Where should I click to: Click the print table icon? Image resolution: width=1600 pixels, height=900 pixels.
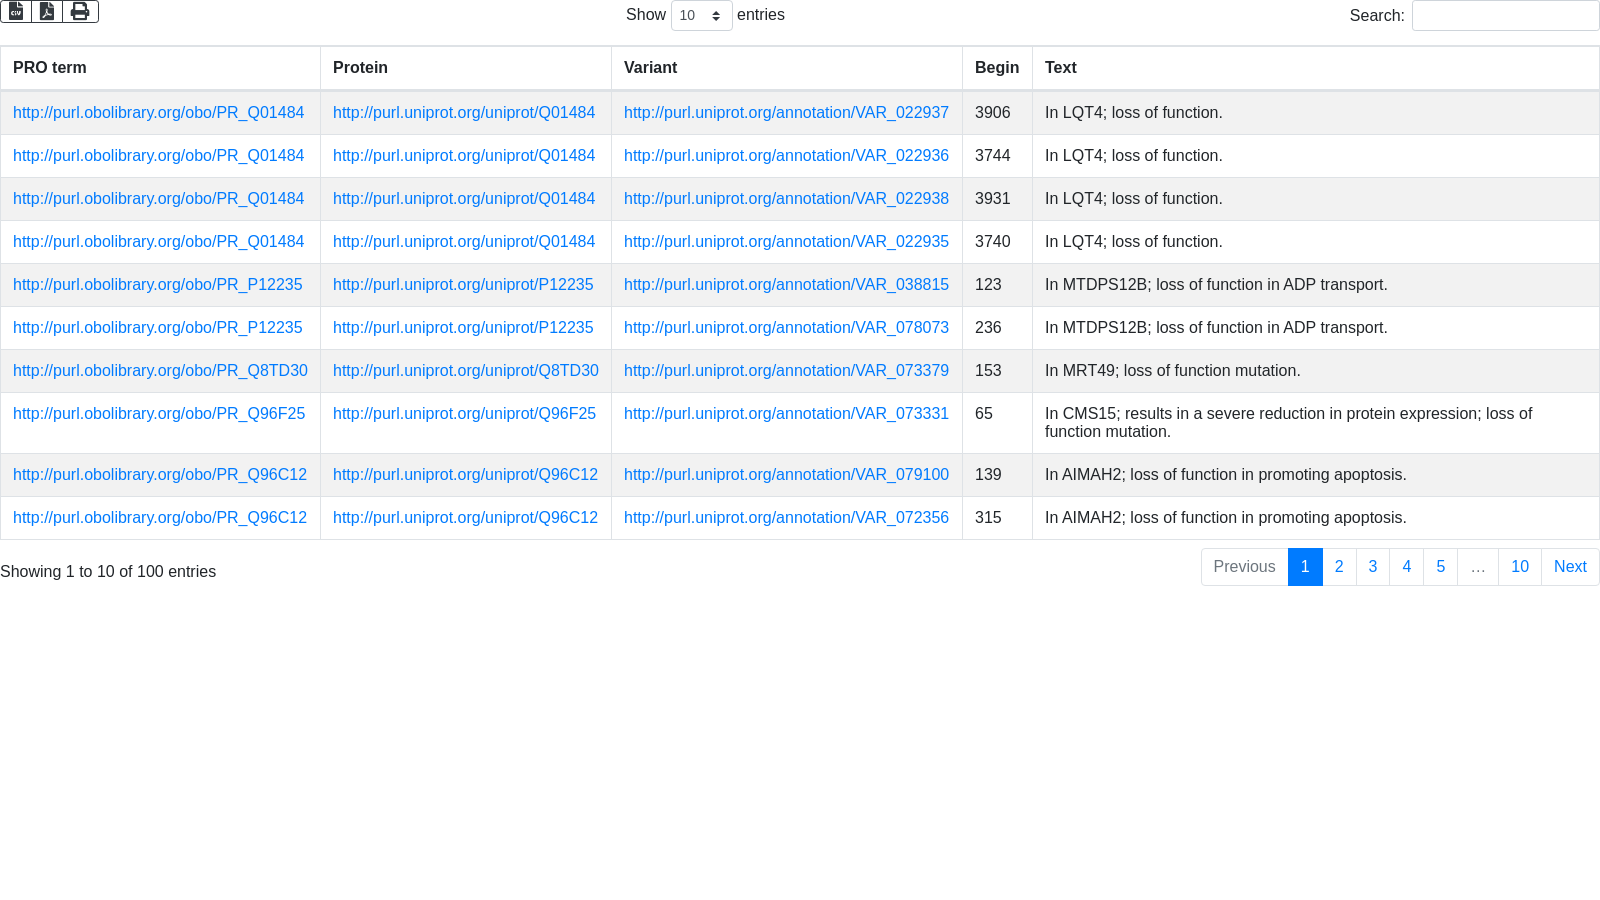[x=80, y=11]
